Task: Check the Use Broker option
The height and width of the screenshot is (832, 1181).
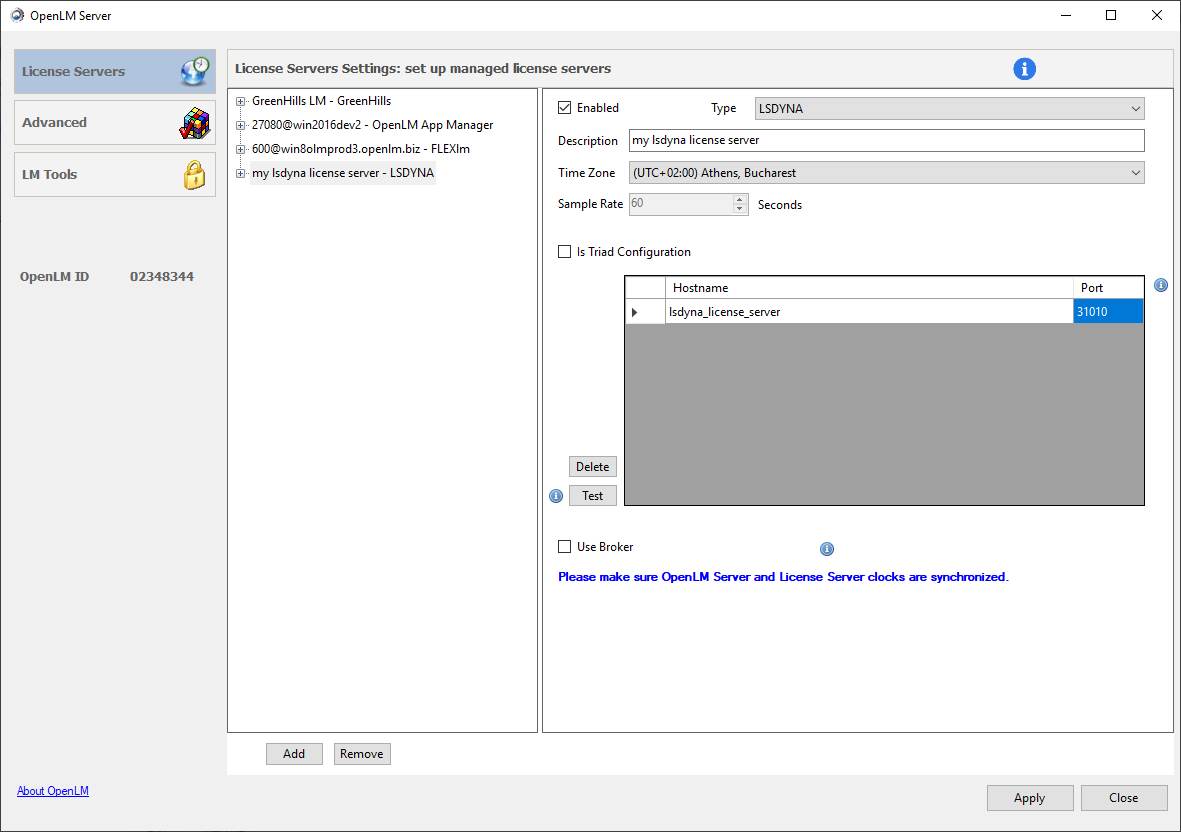Action: tap(565, 547)
